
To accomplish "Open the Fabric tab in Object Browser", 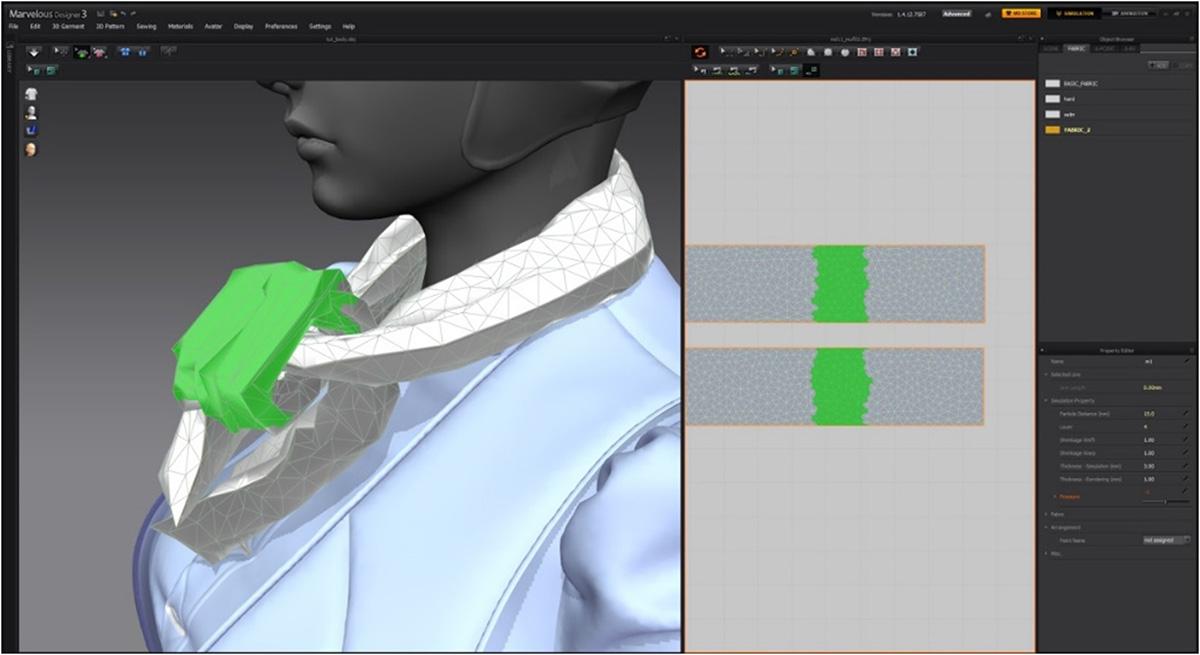I will coord(1076,47).
